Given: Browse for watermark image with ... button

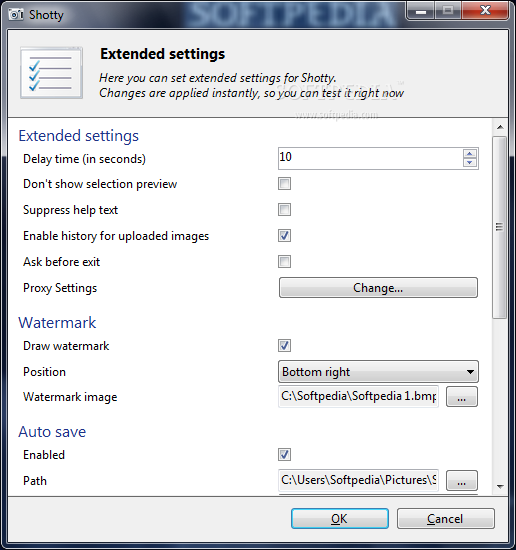Looking at the screenshot, I should (x=462, y=397).
